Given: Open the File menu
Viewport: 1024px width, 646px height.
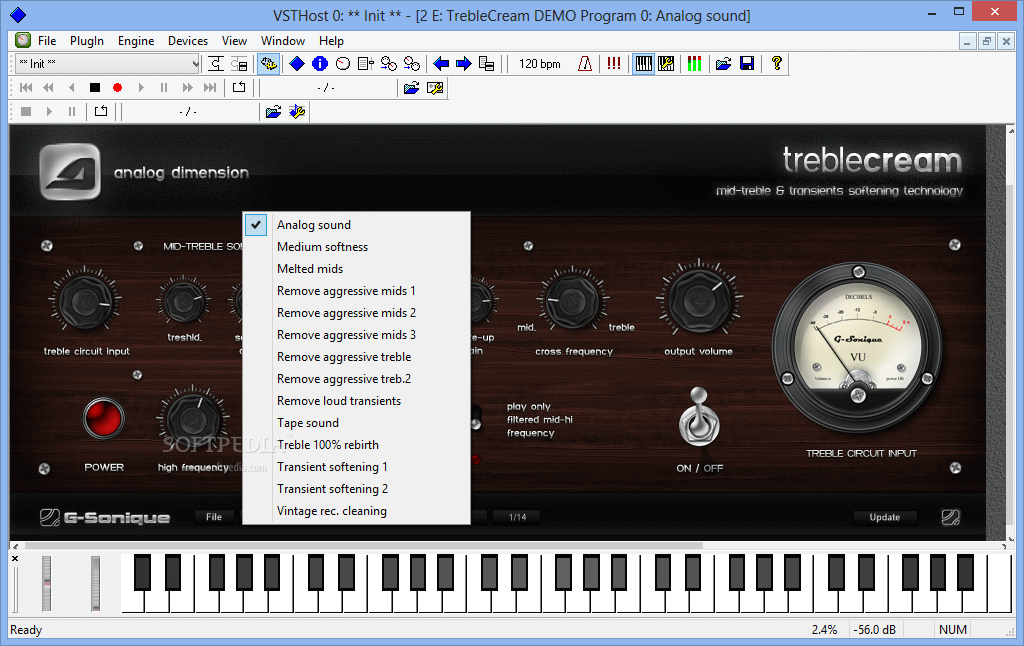Looking at the screenshot, I should [x=47, y=40].
